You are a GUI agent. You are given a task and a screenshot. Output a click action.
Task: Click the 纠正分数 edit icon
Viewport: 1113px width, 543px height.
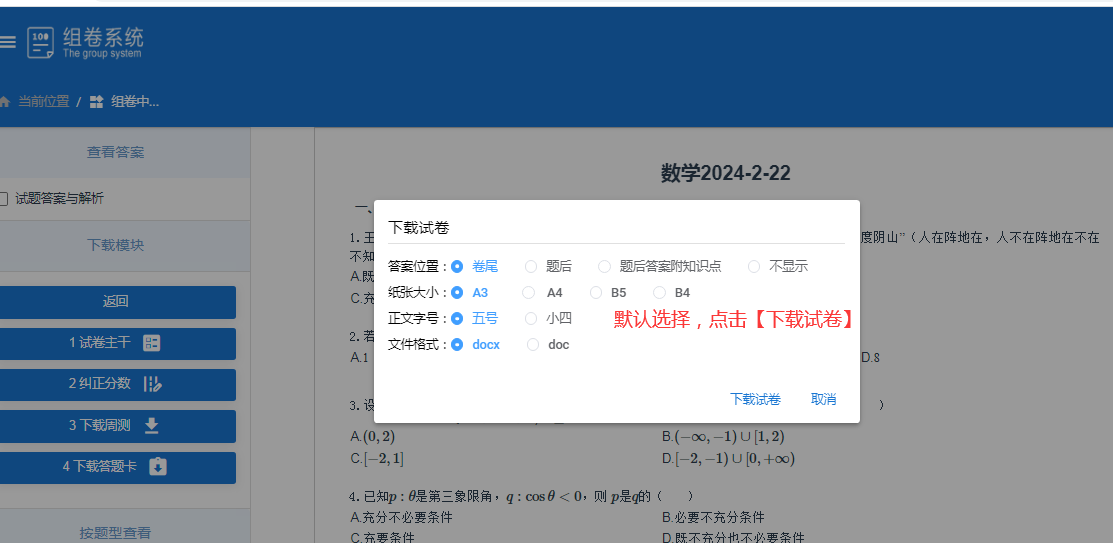152,384
